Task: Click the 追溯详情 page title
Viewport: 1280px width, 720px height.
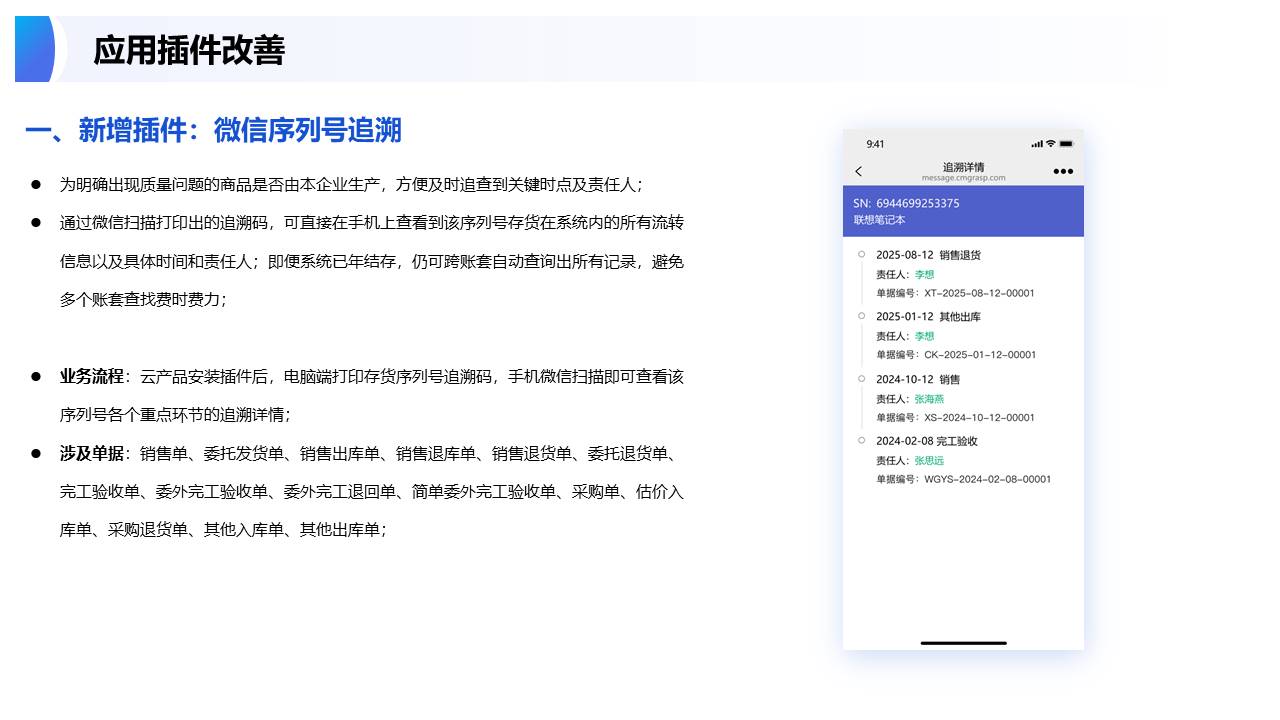Action: pos(963,167)
